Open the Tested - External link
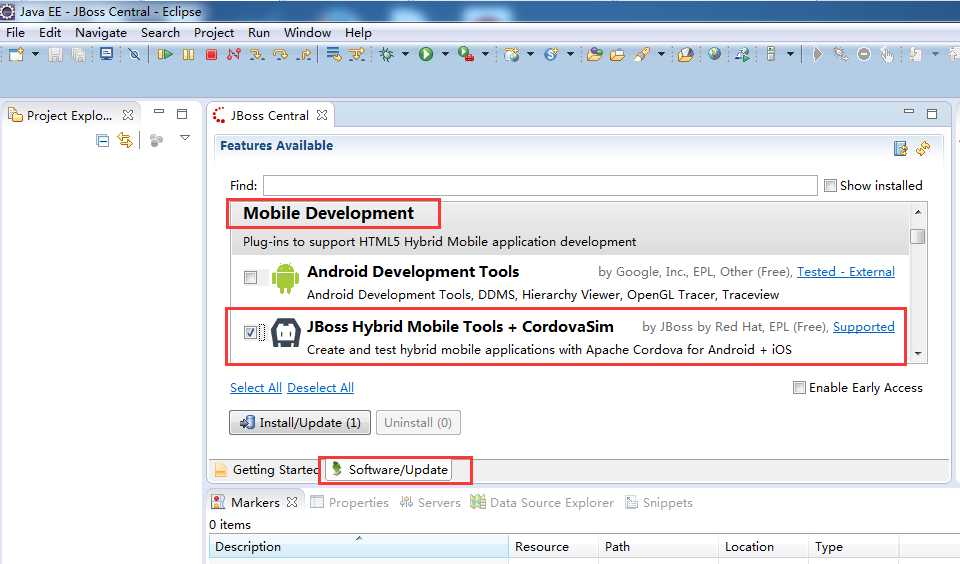This screenshot has height=564, width=960. [x=846, y=272]
